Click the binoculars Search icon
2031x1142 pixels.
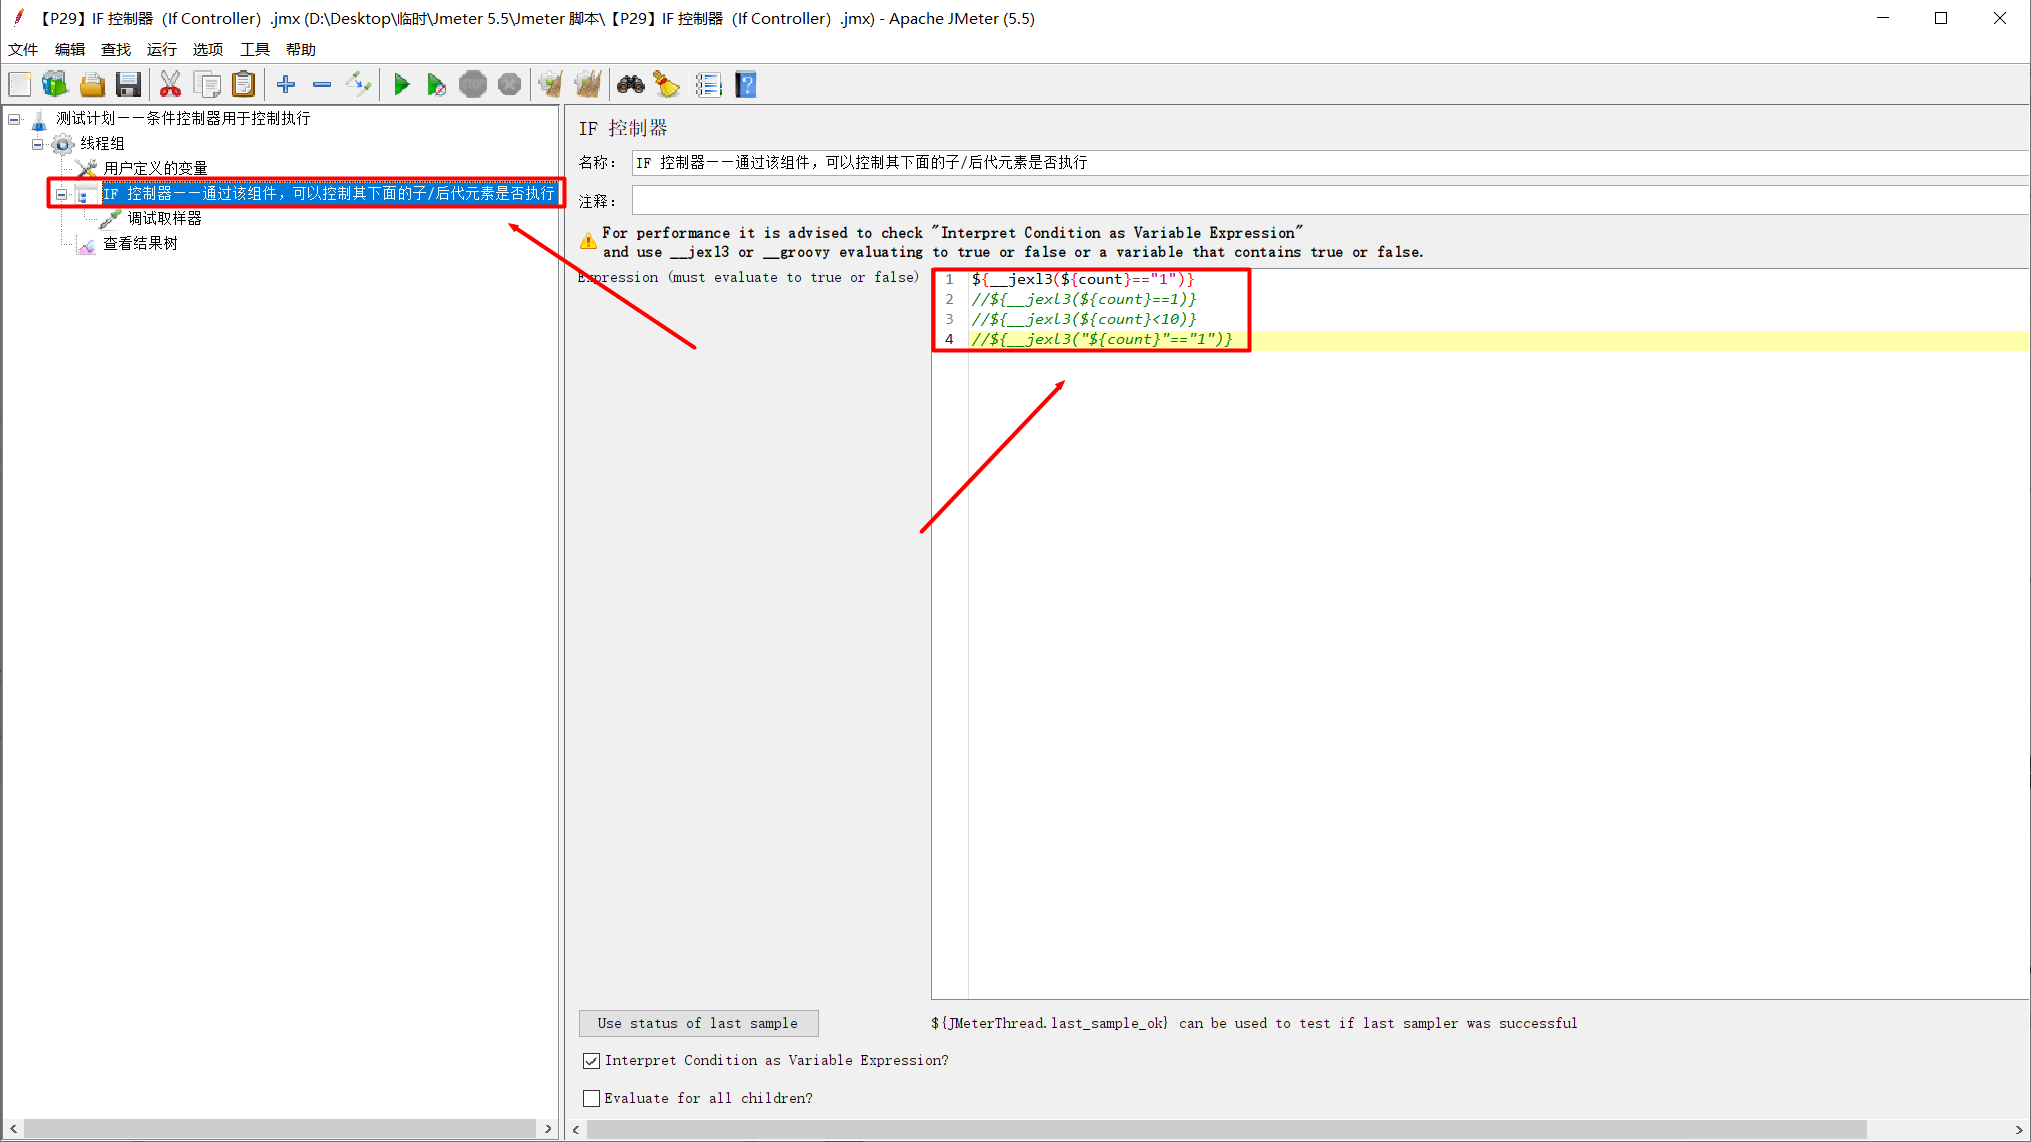pos(630,85)
